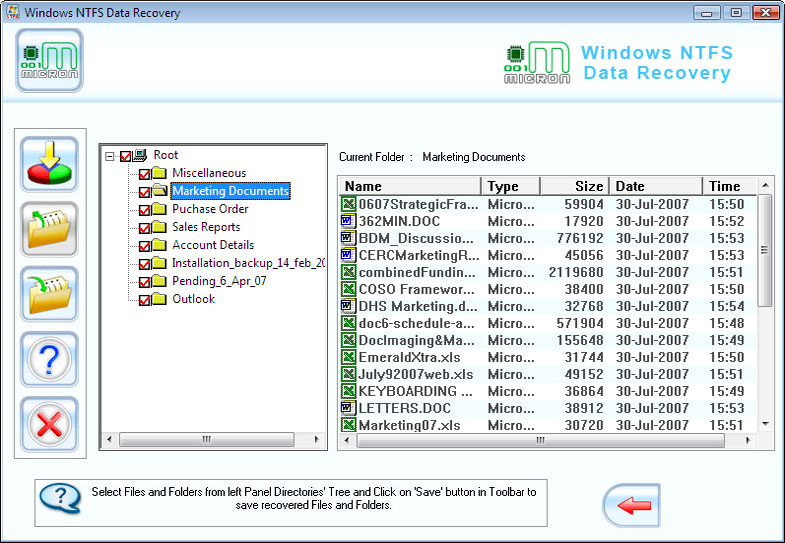Click the Word icon of DHS Marketing file

tap(348, 306)
